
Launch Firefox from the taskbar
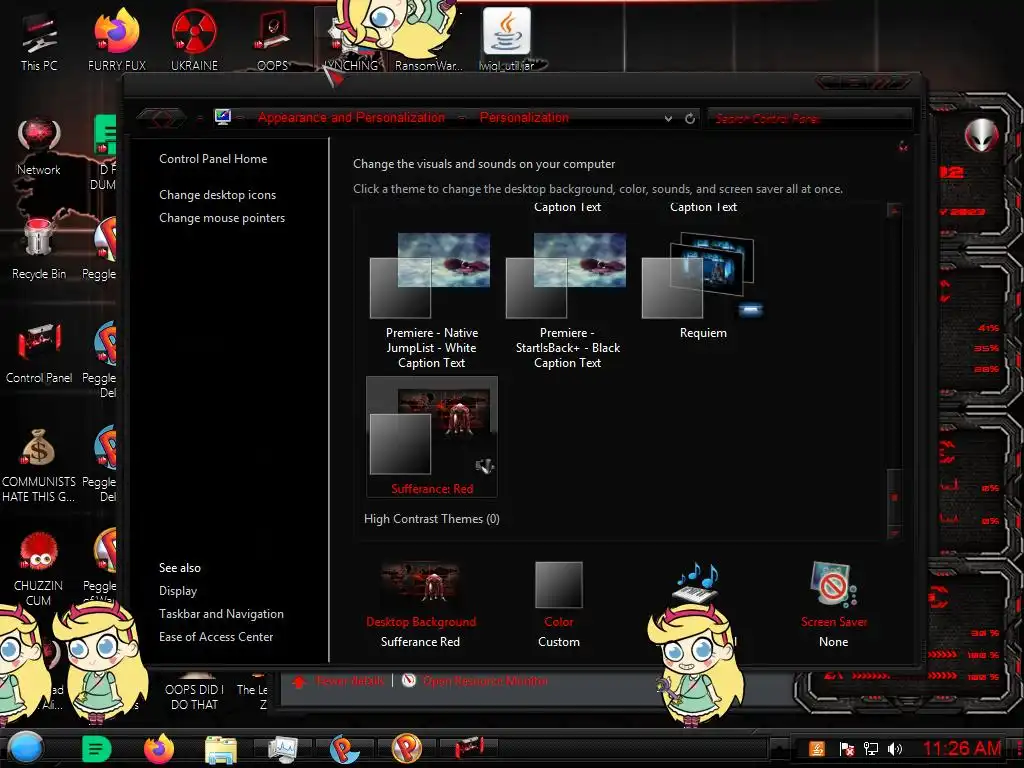159,749
